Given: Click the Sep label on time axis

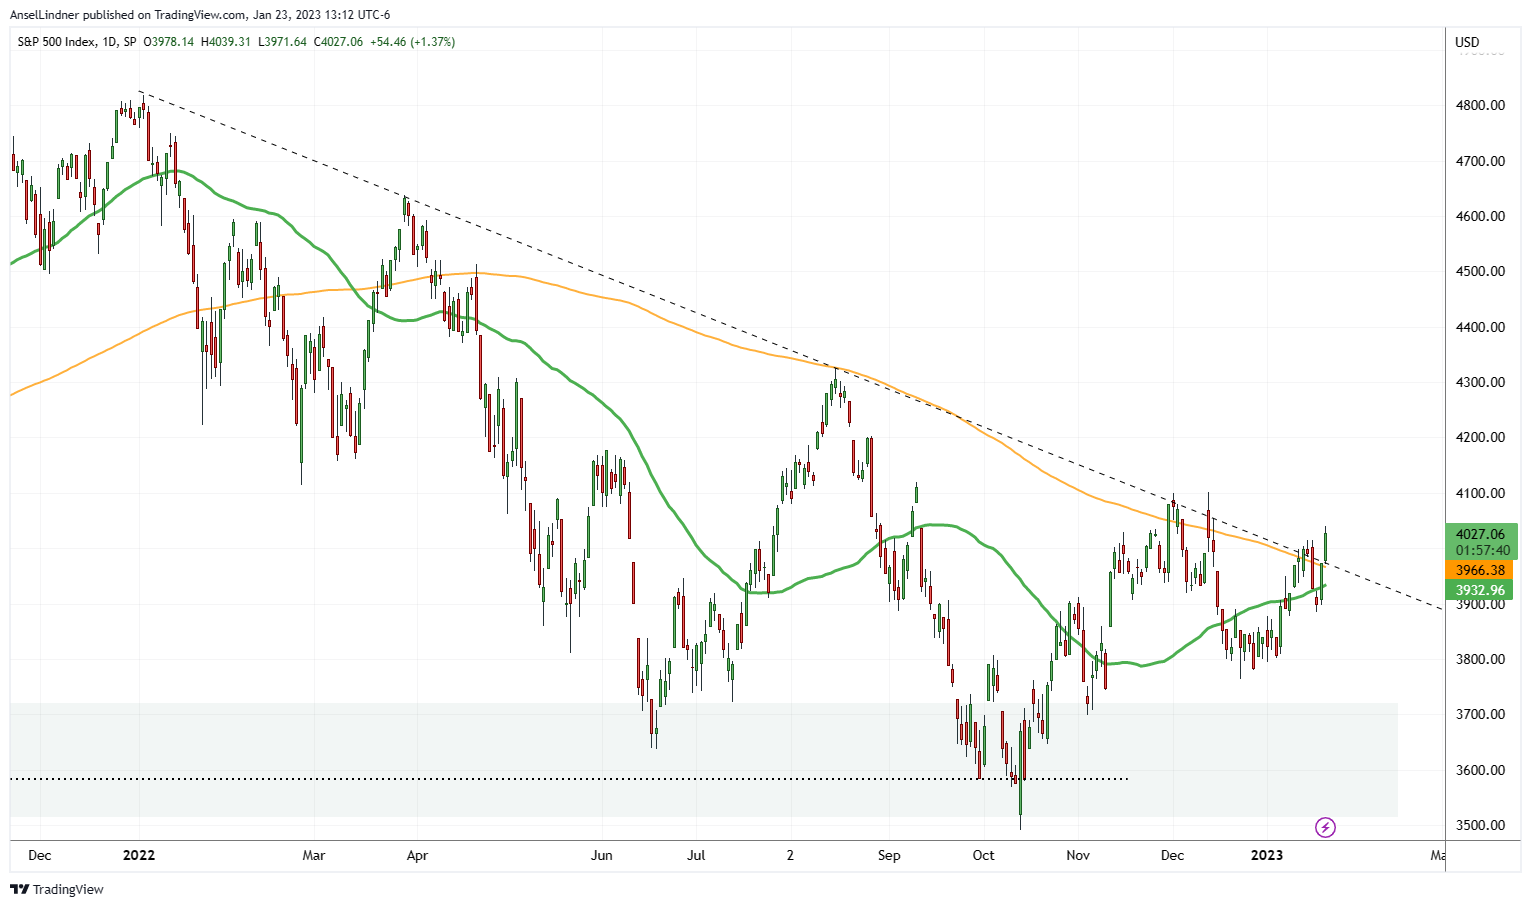Looking at the screenshot, I should (888, 855).
